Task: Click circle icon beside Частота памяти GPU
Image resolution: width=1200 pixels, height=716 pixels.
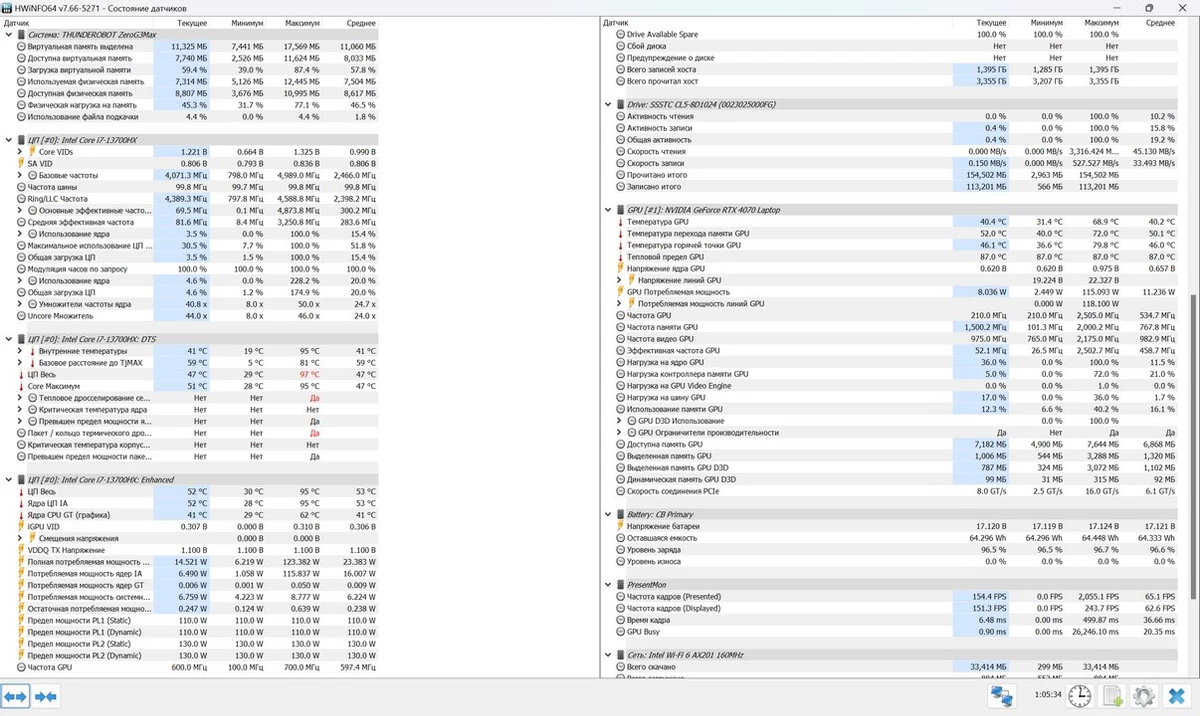Action: (x=620, y=327)
